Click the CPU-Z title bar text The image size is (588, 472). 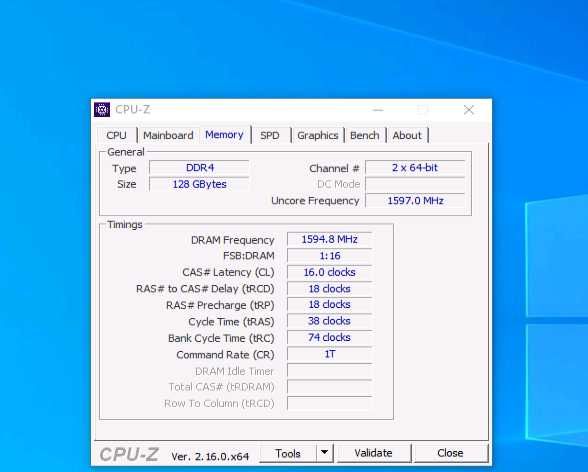coord(133,109)
